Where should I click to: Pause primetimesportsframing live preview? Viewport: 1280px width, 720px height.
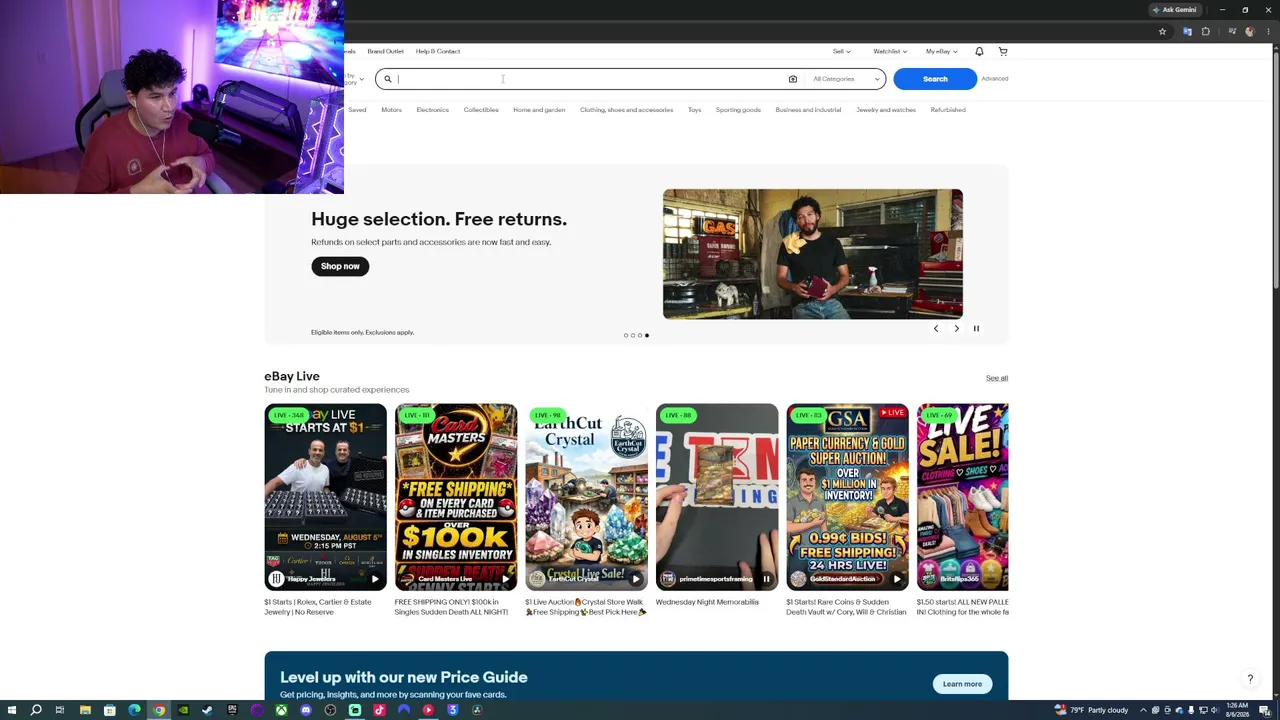click(766, 579)
